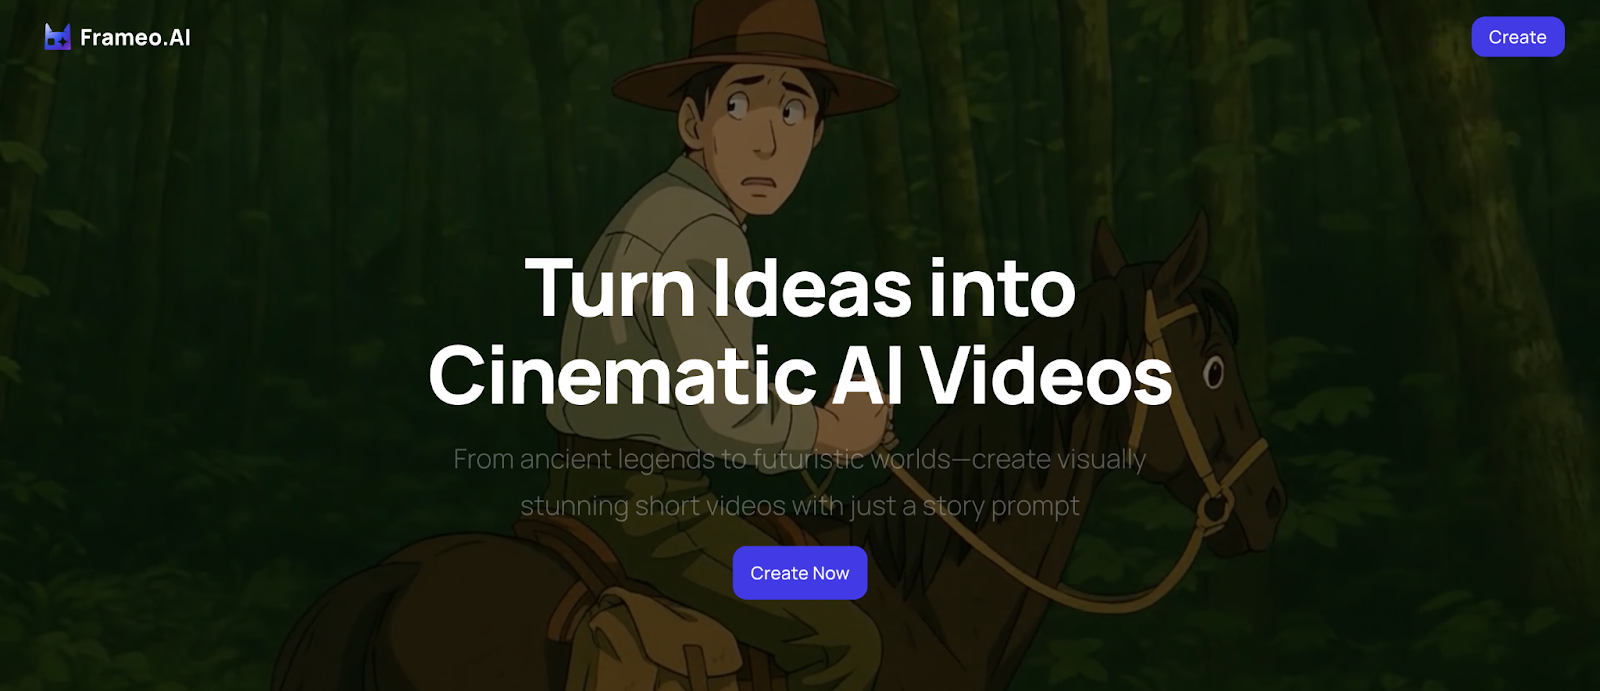Click the "From ancient legends" subtitle line
Image resolution: width=1600 pixels, height=691 pixels.
click(x=800, y=459)
